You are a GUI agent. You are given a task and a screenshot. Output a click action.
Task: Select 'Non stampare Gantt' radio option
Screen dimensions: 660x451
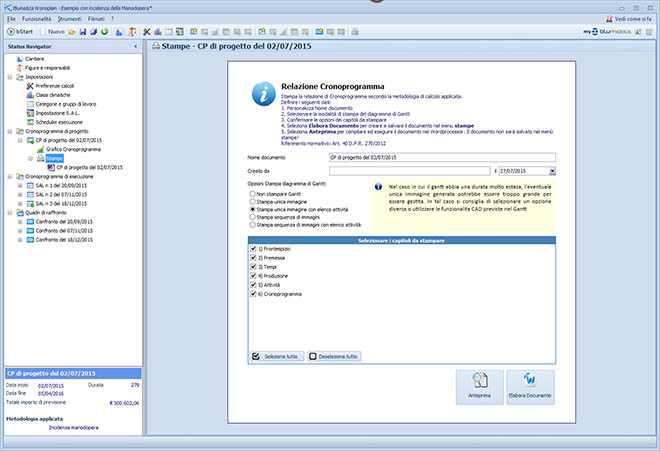[254, 191]
